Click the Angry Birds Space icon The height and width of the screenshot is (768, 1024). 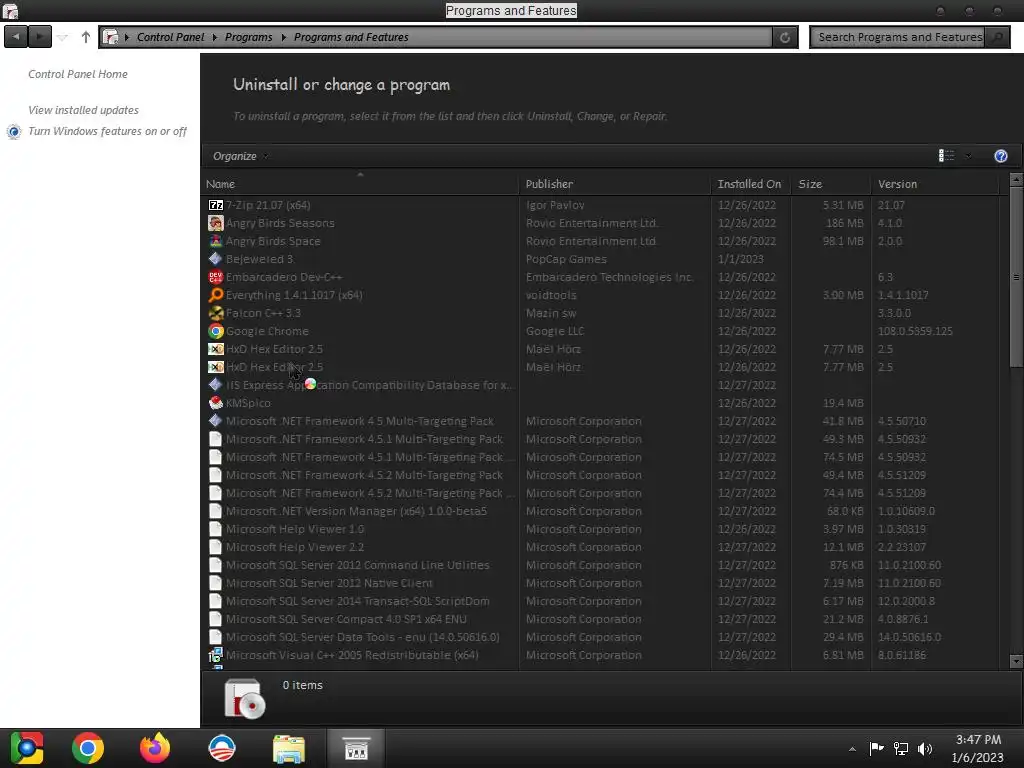(216, 241)
